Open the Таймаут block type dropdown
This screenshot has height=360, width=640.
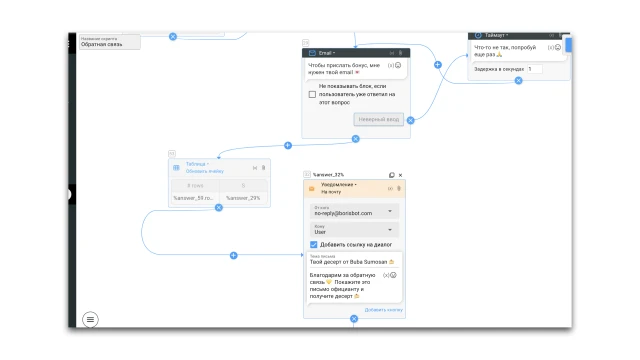[496, 36]
